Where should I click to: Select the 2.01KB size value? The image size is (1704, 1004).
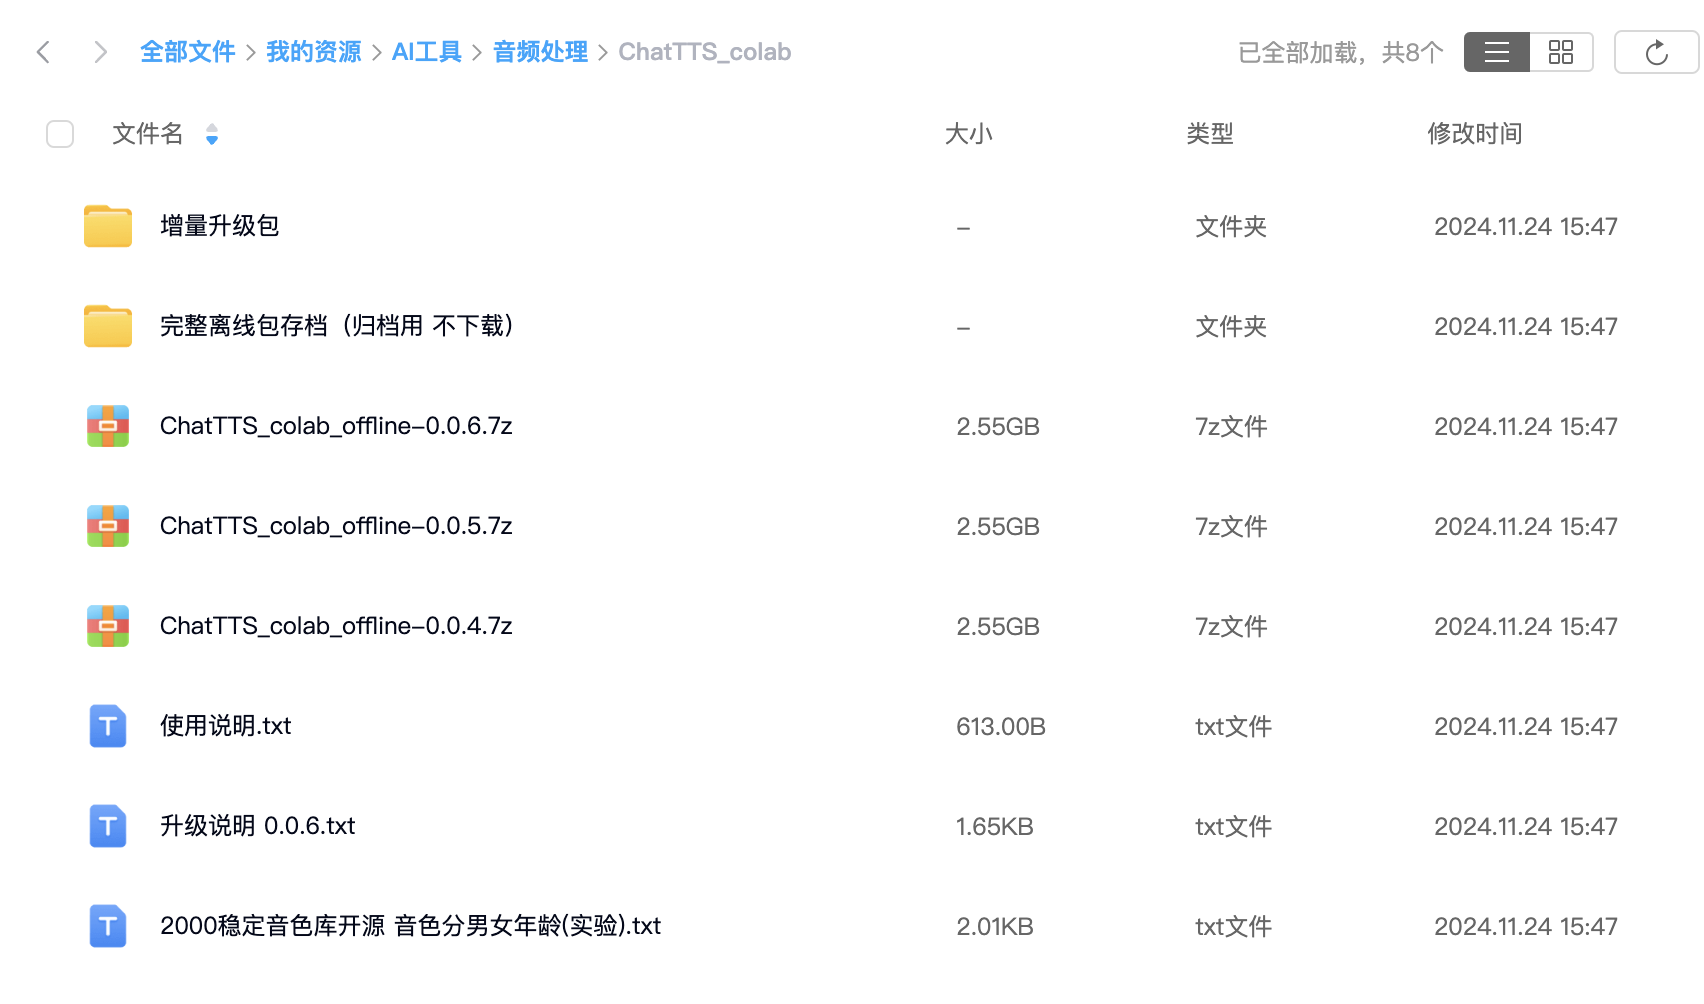point(995,927)
